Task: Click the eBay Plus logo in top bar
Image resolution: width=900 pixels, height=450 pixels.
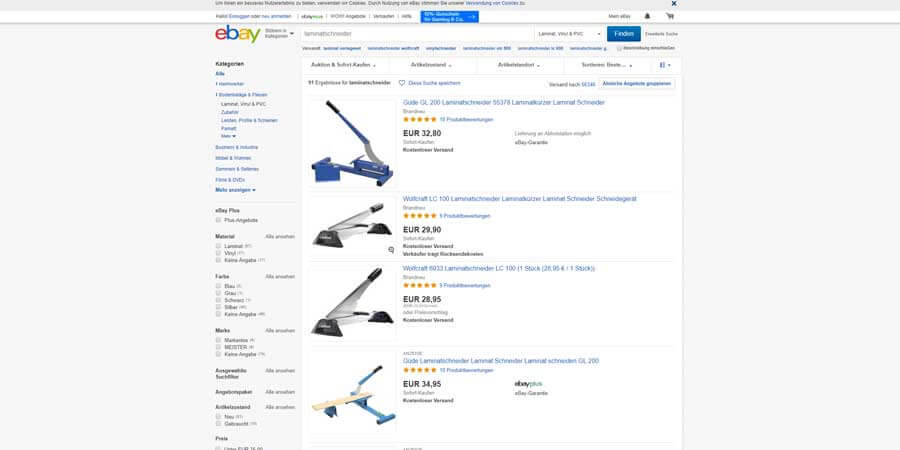Action: pos(312,17)
